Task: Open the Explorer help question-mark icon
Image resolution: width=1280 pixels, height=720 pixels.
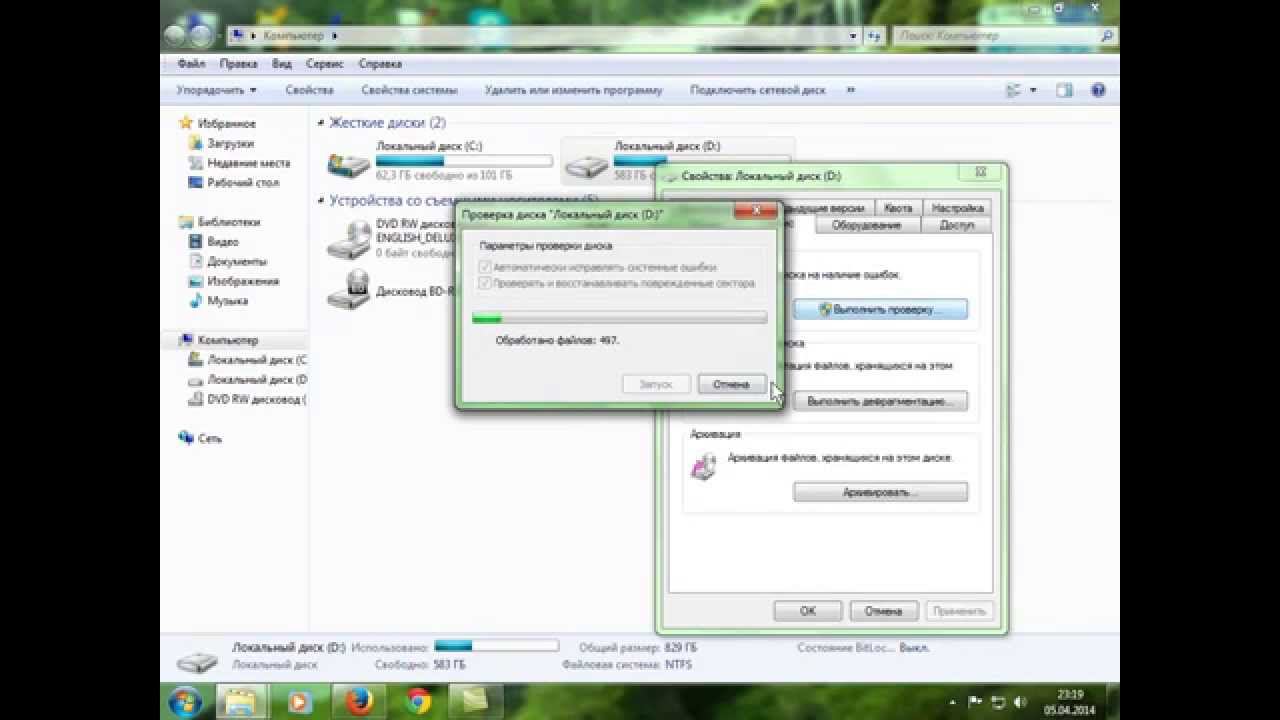Action: click(1099, 90)
